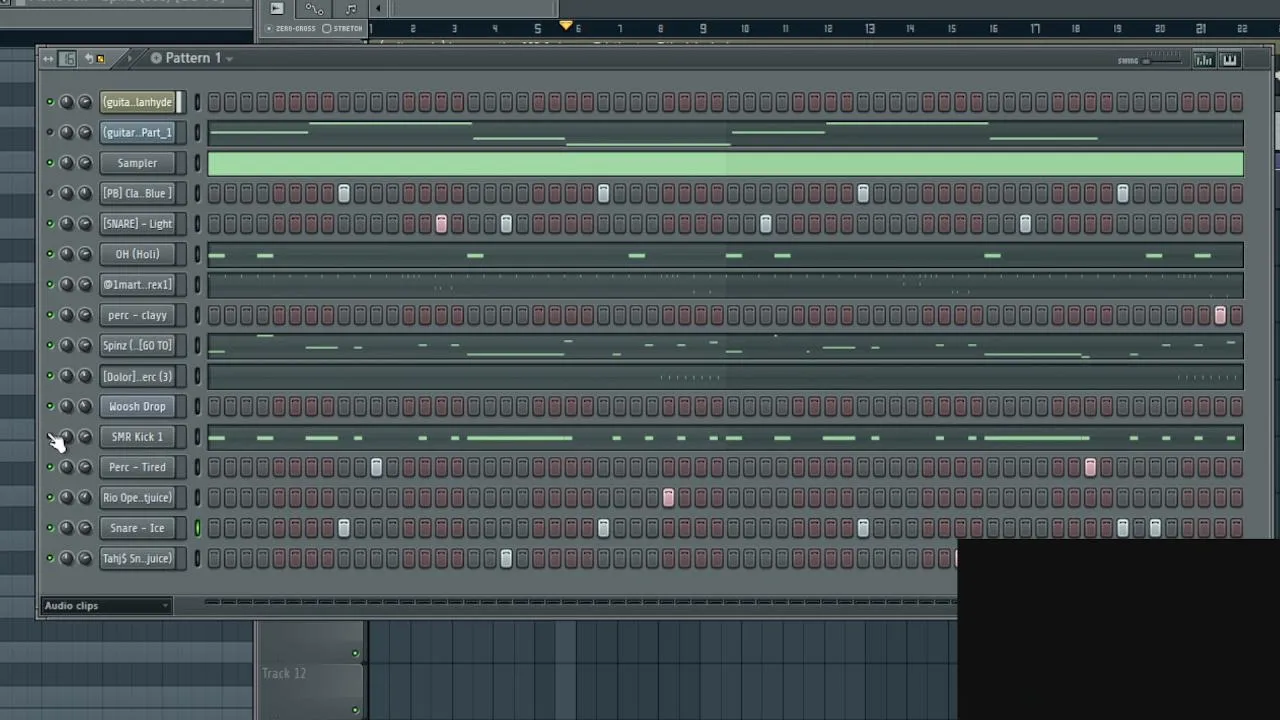This screenshot has height=720, width=1280.
Task: Mute the Sampler channel green LED
Action: pyautogui.click(x=49, y=163)
